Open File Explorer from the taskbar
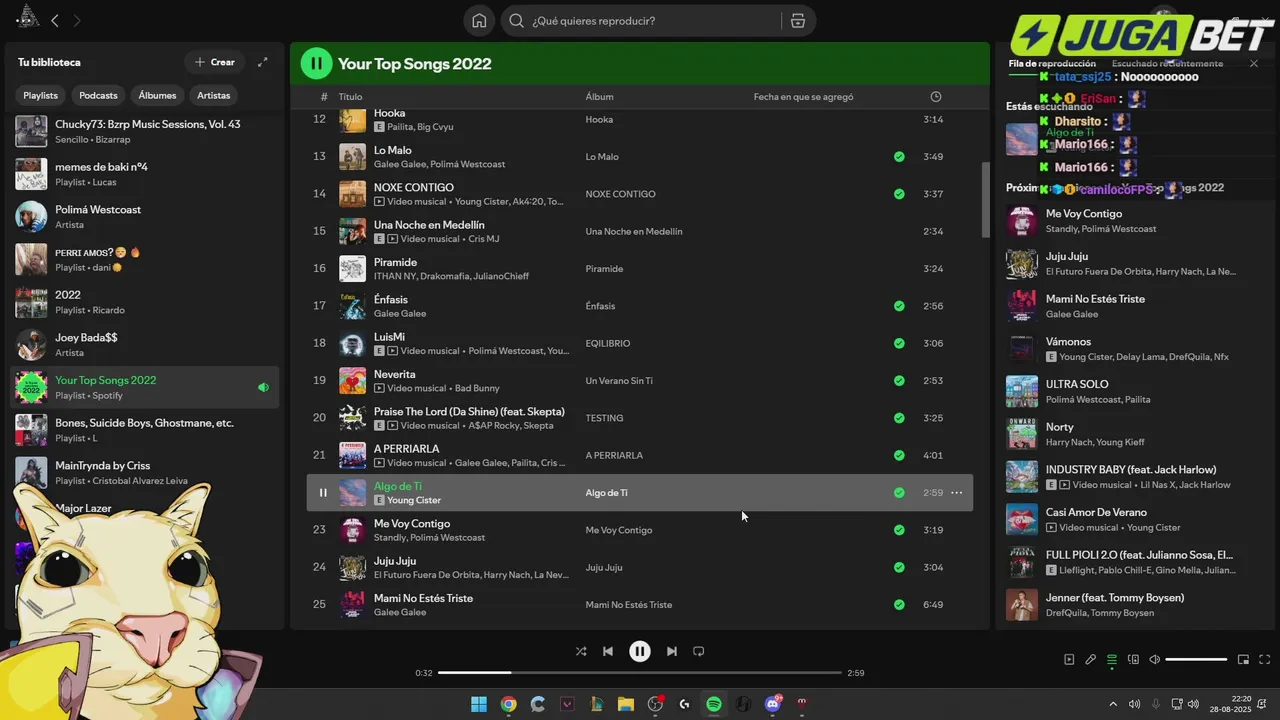The image size is (1280, 720). (625, 704)
